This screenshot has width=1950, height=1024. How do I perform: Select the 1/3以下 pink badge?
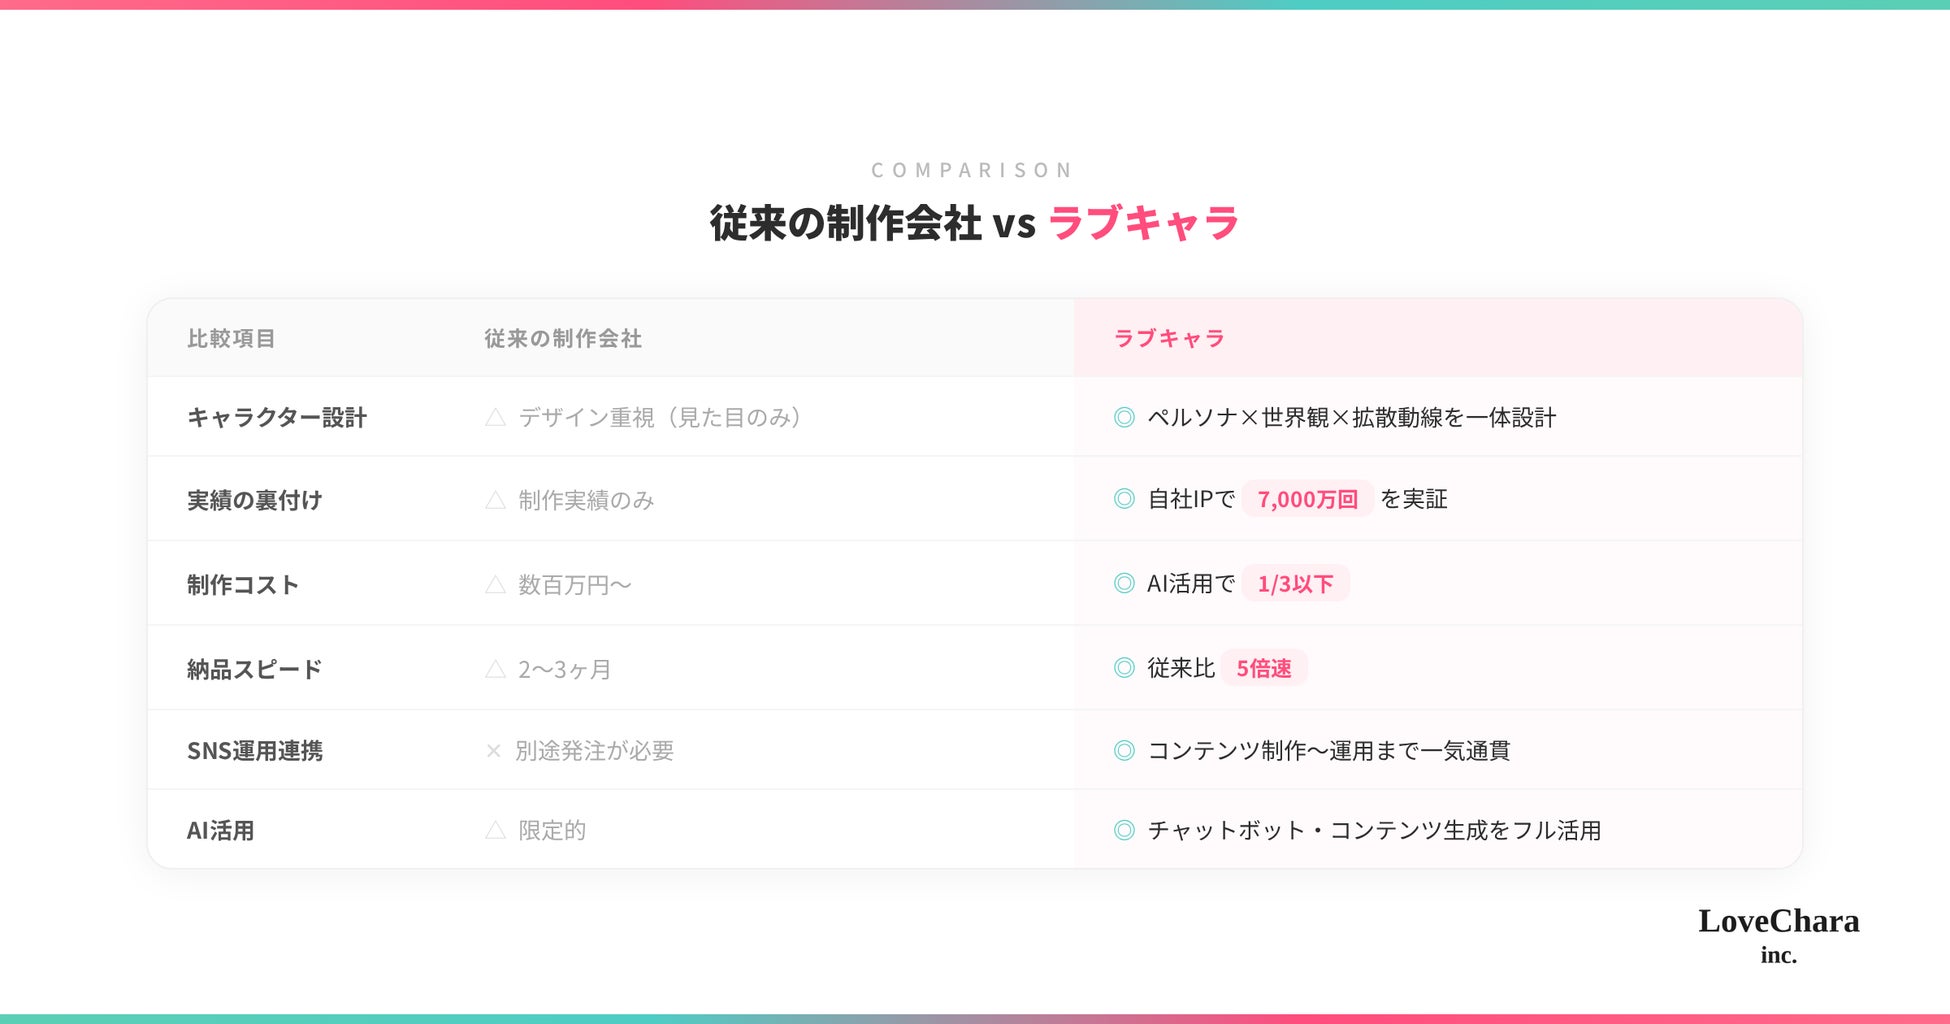click(x=1295, y=583)
